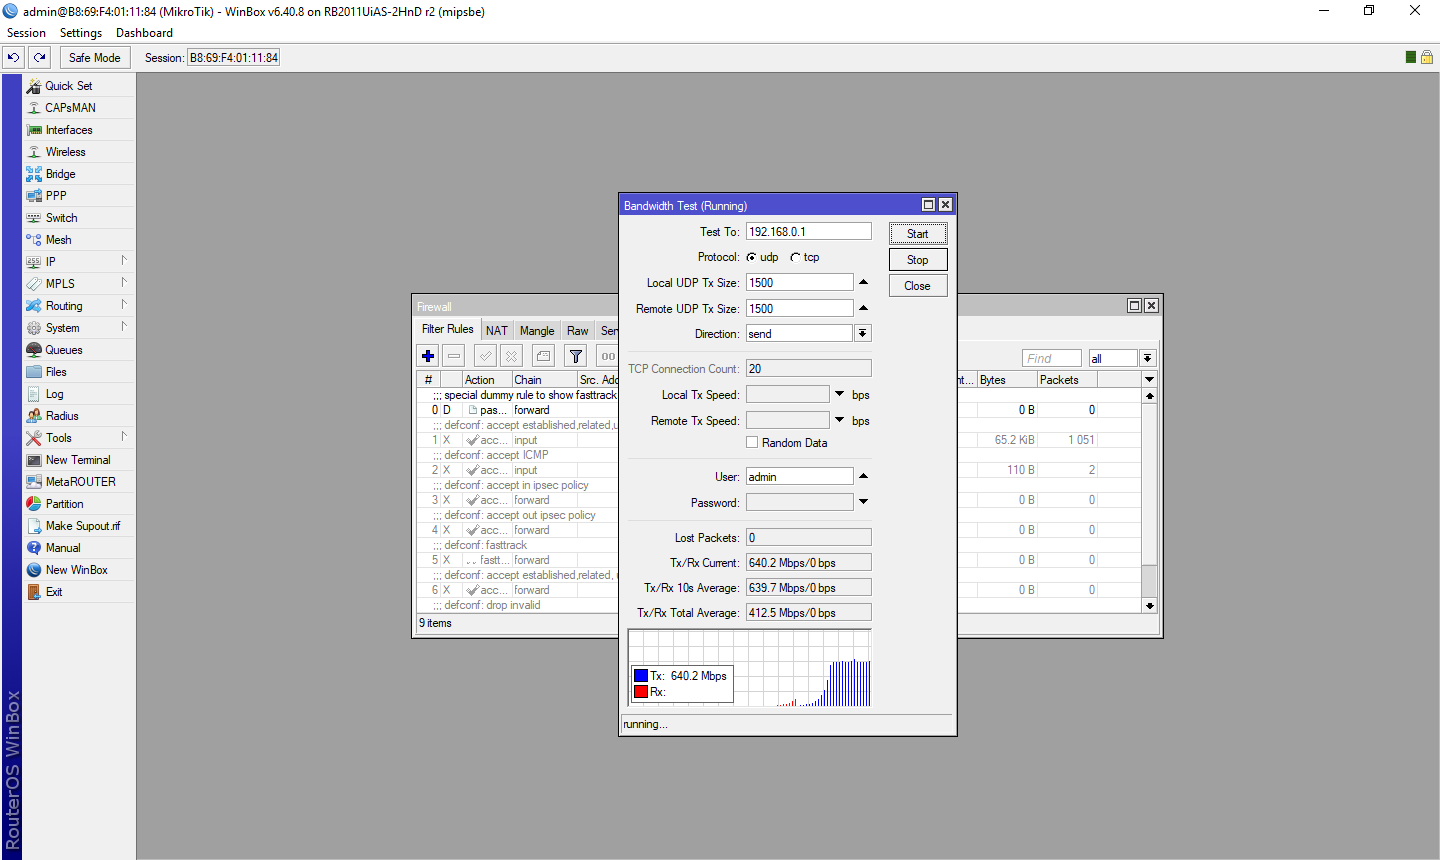1440x860 pixels.
Task: Stop the running bandwidth test
Action: (x=918, y=260)
